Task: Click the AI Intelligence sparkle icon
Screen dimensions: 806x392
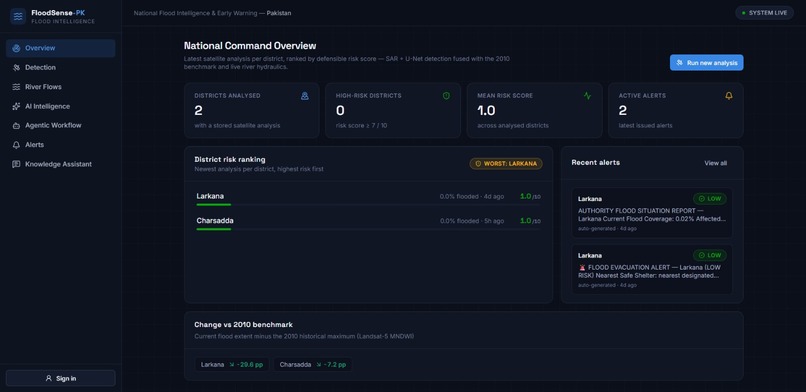Action: 16,106
